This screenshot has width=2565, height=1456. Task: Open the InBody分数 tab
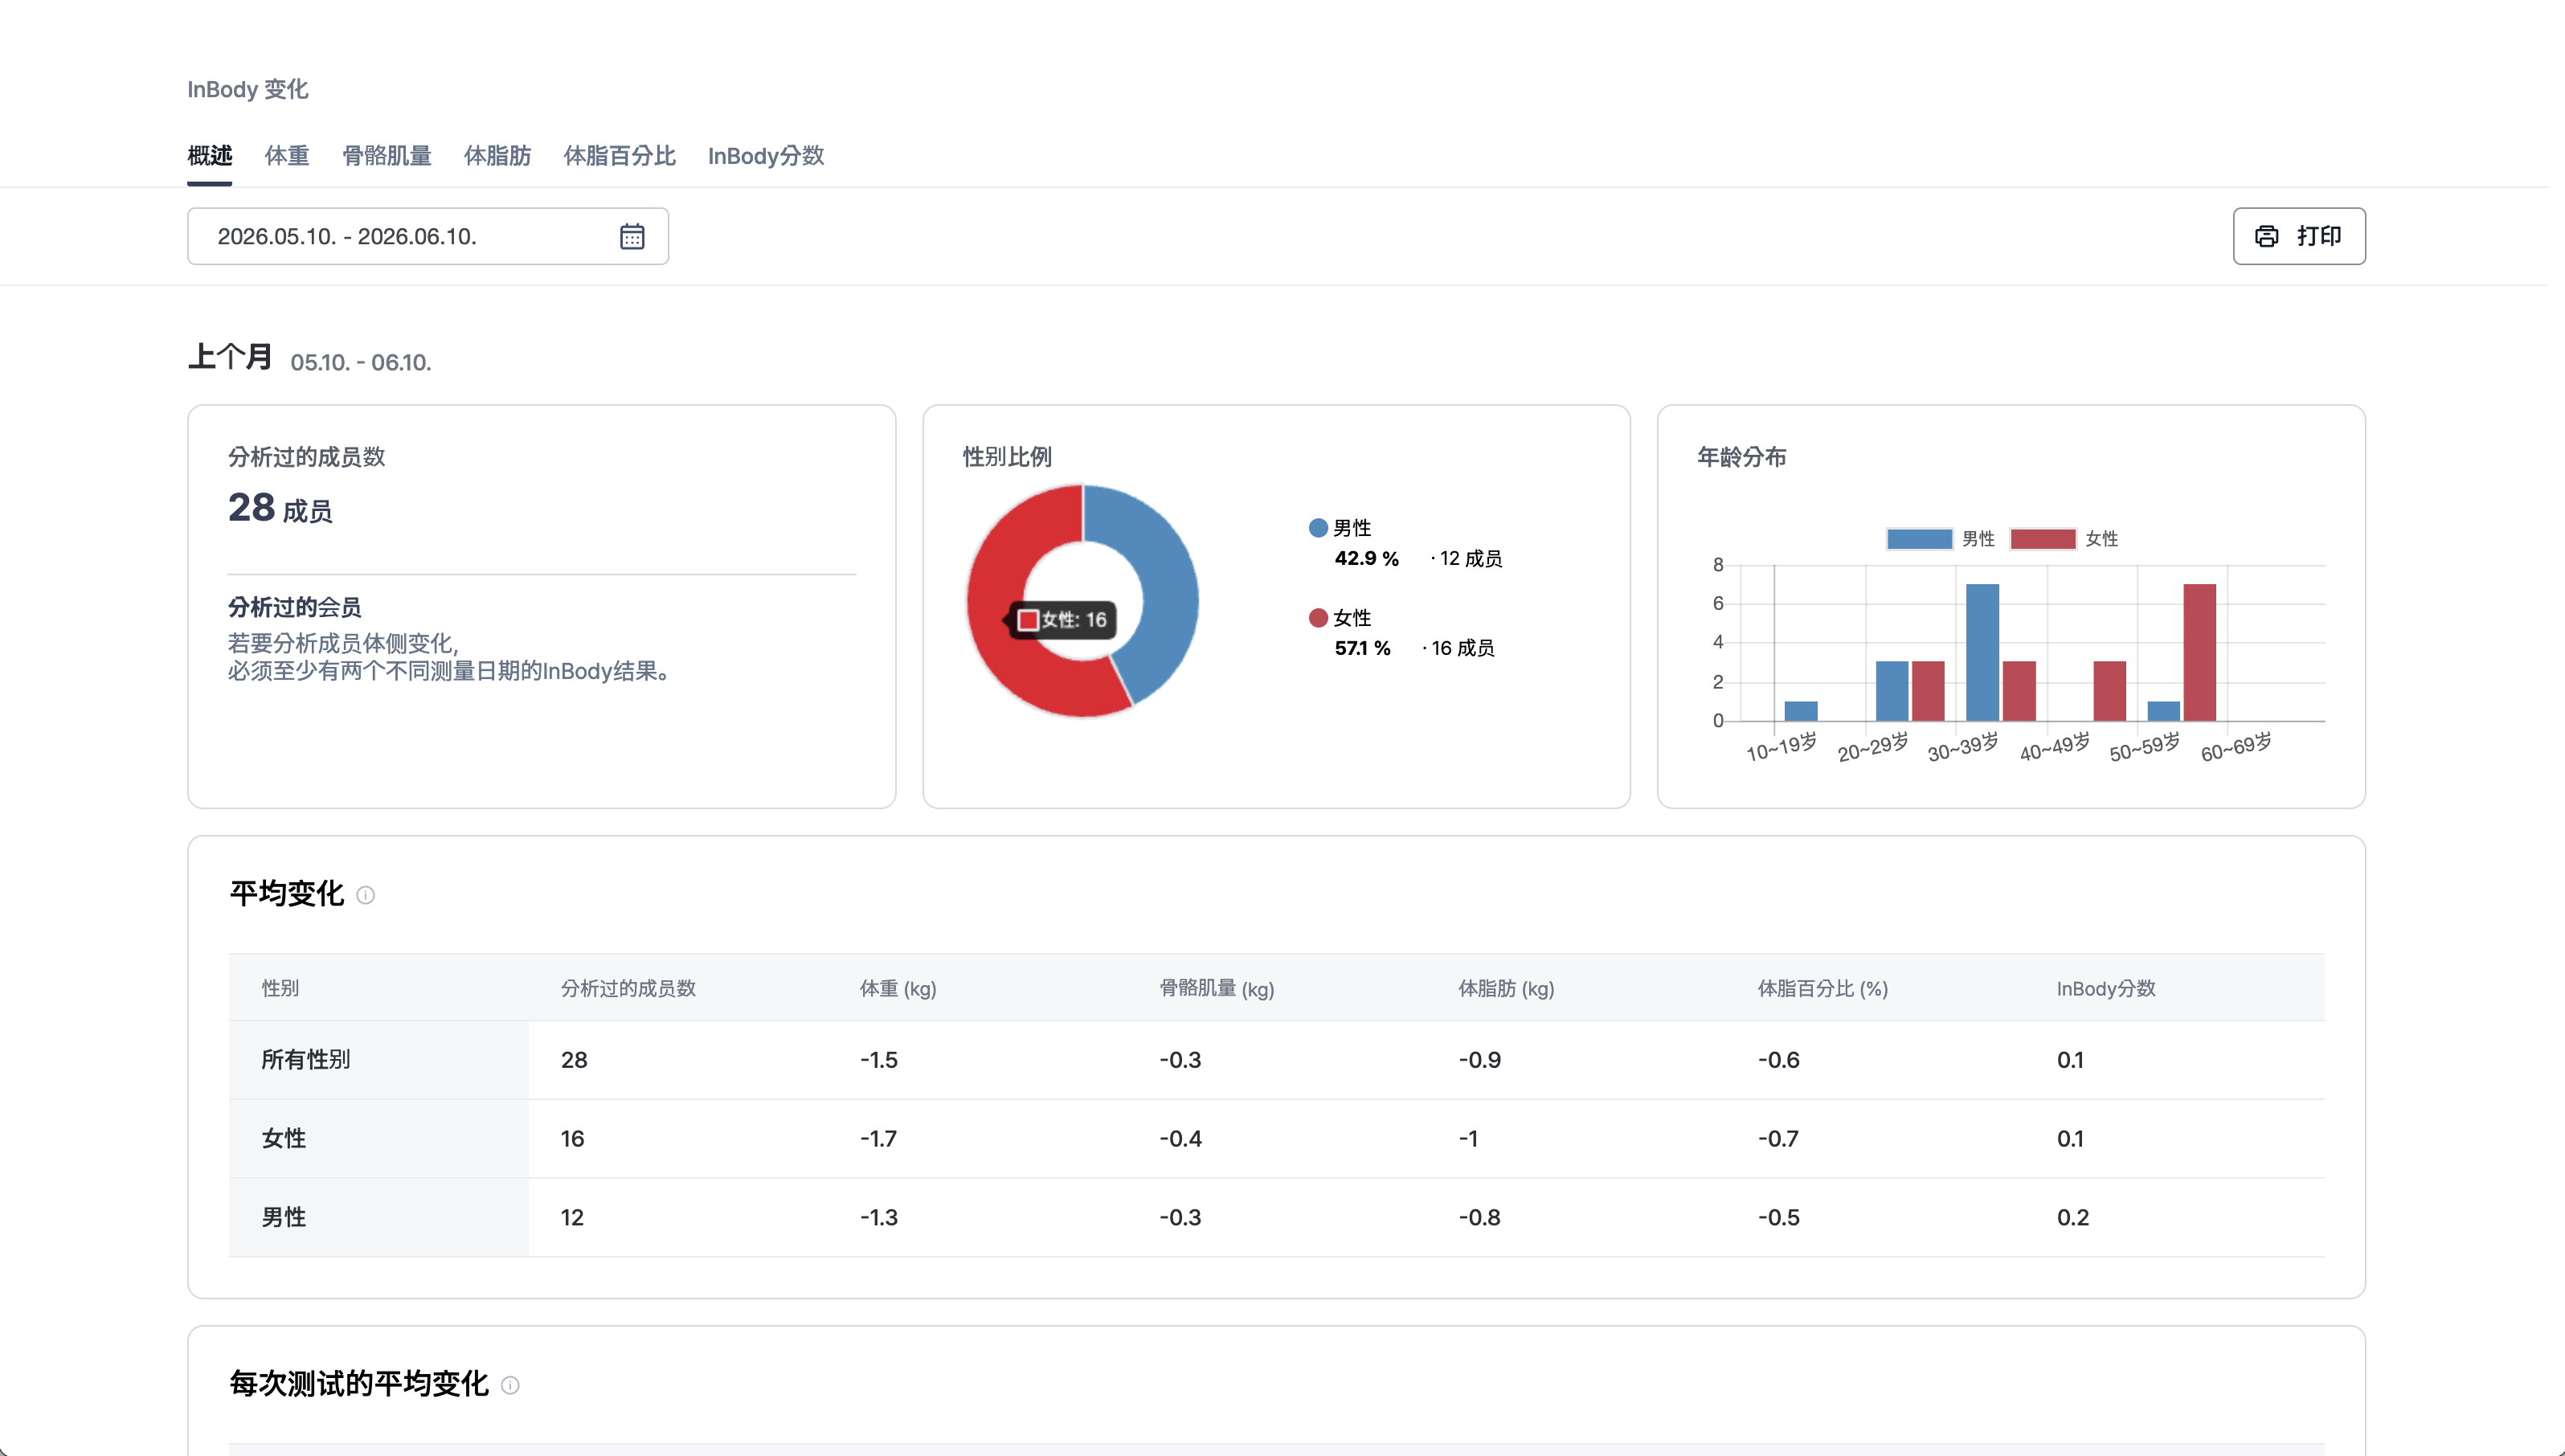766,156
